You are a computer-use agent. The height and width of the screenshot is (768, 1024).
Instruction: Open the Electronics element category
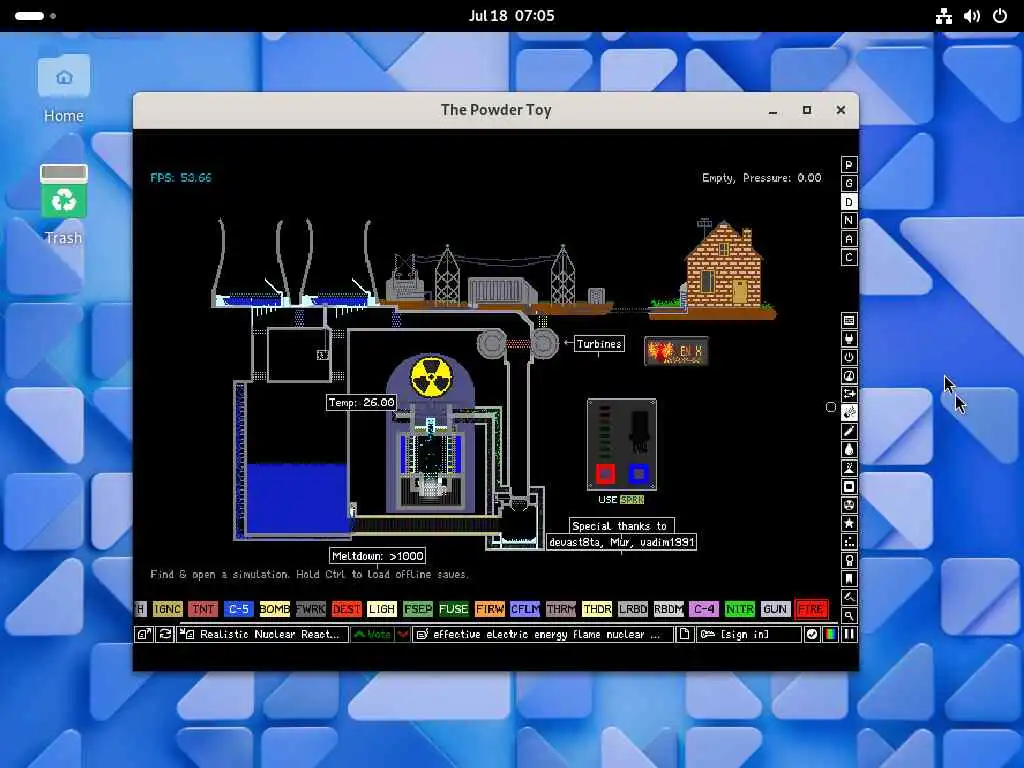coord(849,339)
